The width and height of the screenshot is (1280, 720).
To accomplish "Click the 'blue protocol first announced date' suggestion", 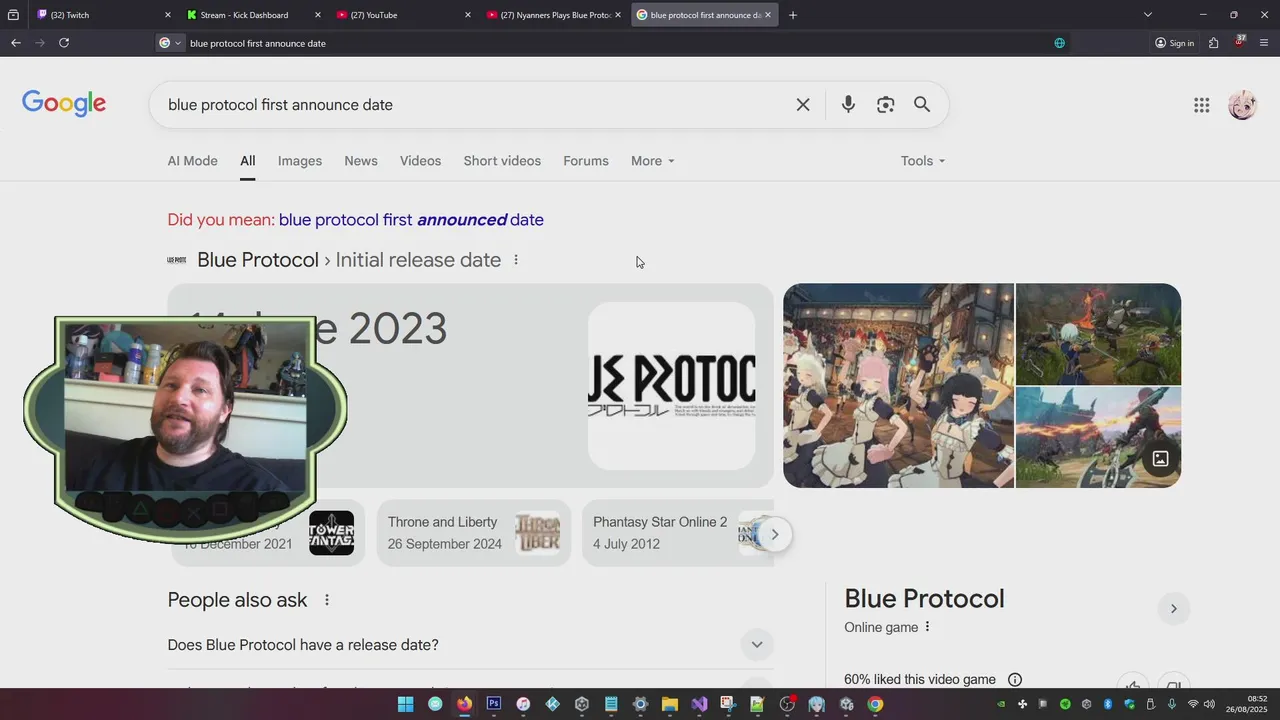I will (411, 220).
